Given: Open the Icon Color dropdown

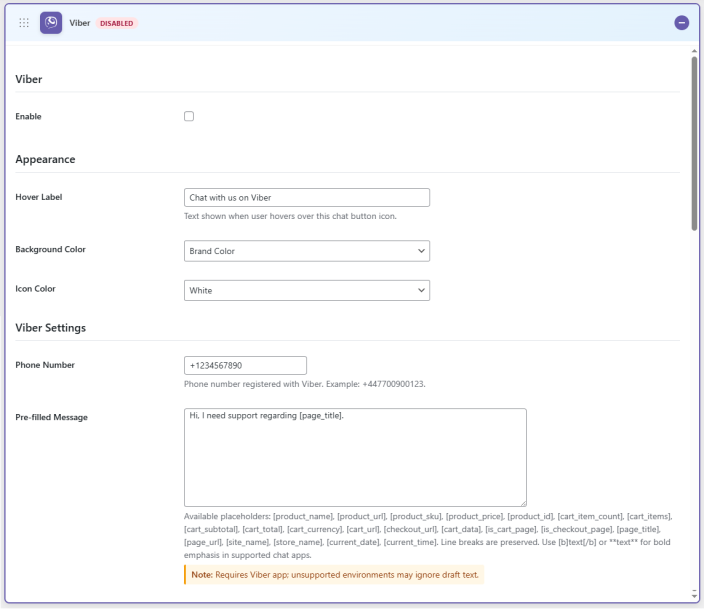Looking at the screenshot, I should tap(307, 291).
